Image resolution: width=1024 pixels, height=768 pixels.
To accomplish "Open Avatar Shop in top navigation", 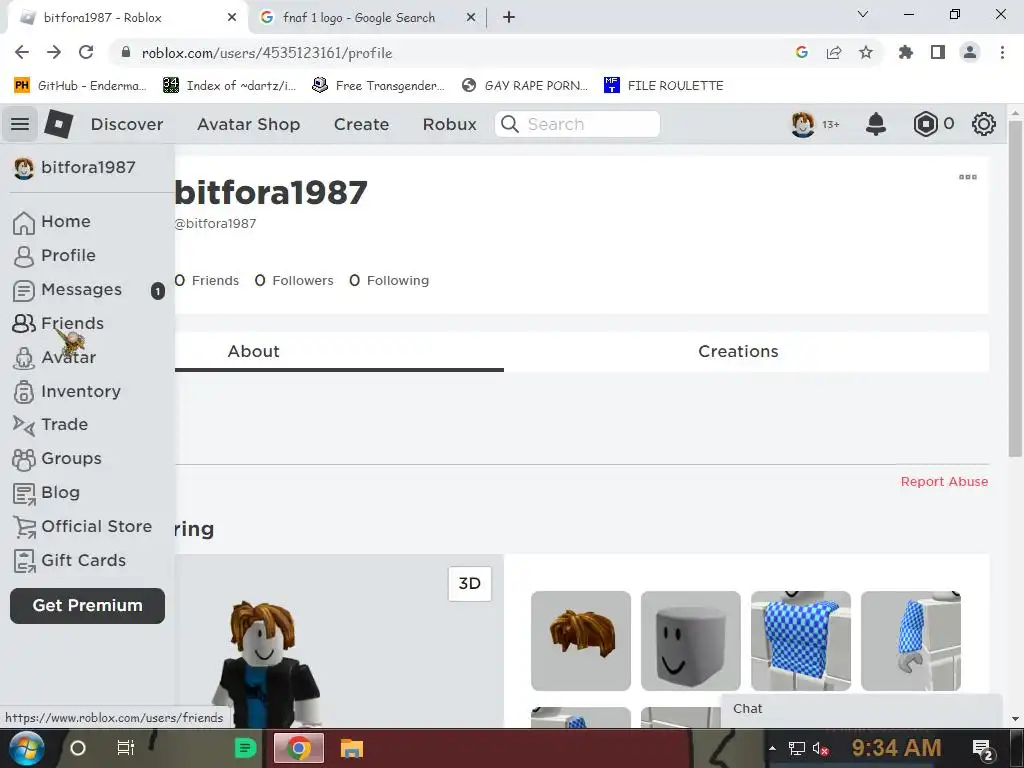I will pos(249,124).
